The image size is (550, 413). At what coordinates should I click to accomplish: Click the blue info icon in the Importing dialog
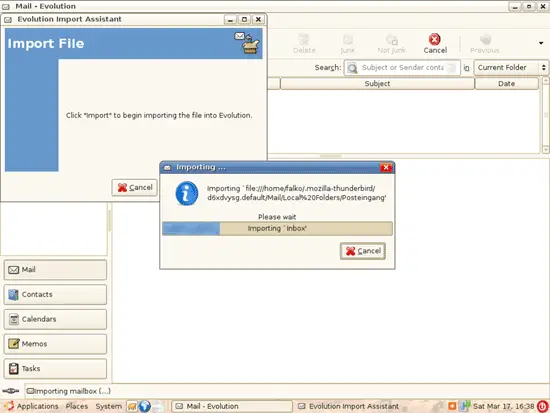click(x=187, y=193)
